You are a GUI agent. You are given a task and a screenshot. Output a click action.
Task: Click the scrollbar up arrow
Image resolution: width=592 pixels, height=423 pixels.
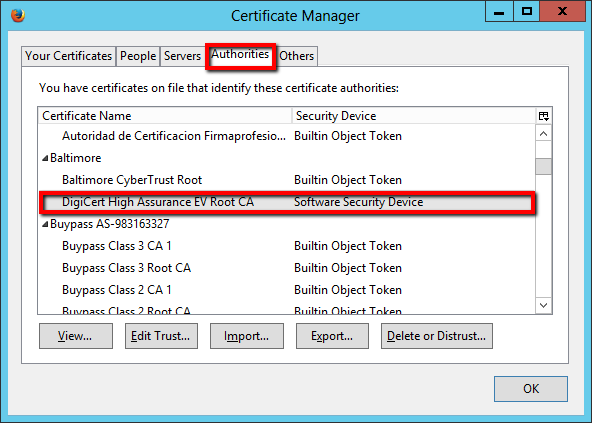(x=544, y=134)
